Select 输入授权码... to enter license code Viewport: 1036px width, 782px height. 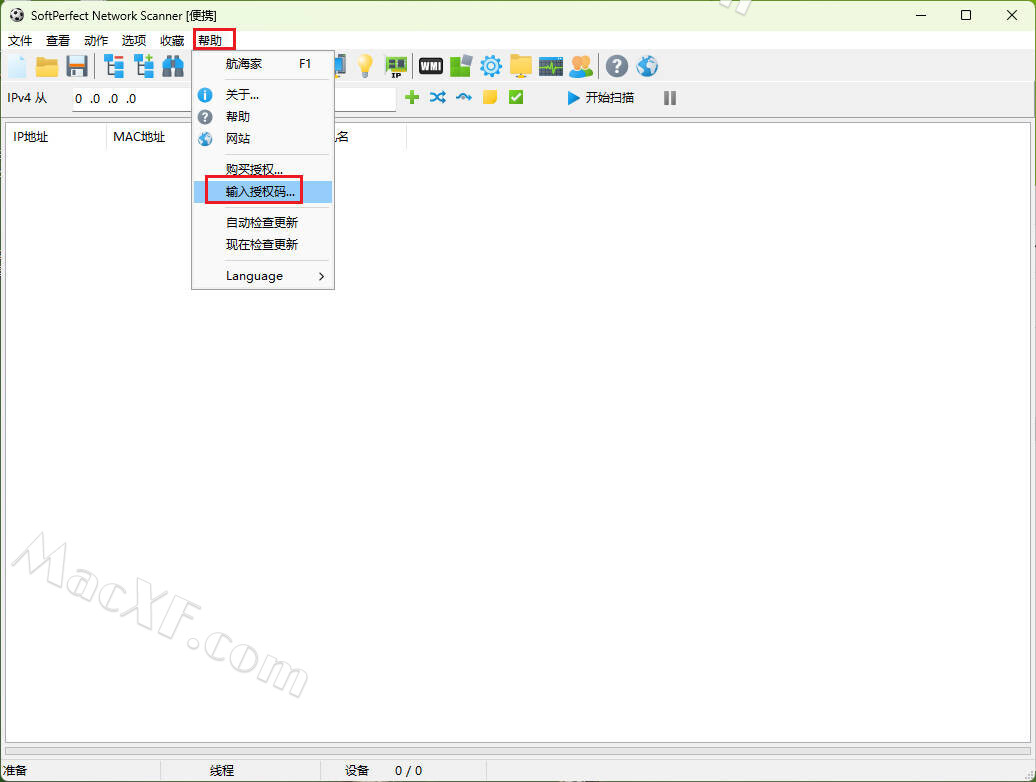pyautogui.click(x=263, y=192)
